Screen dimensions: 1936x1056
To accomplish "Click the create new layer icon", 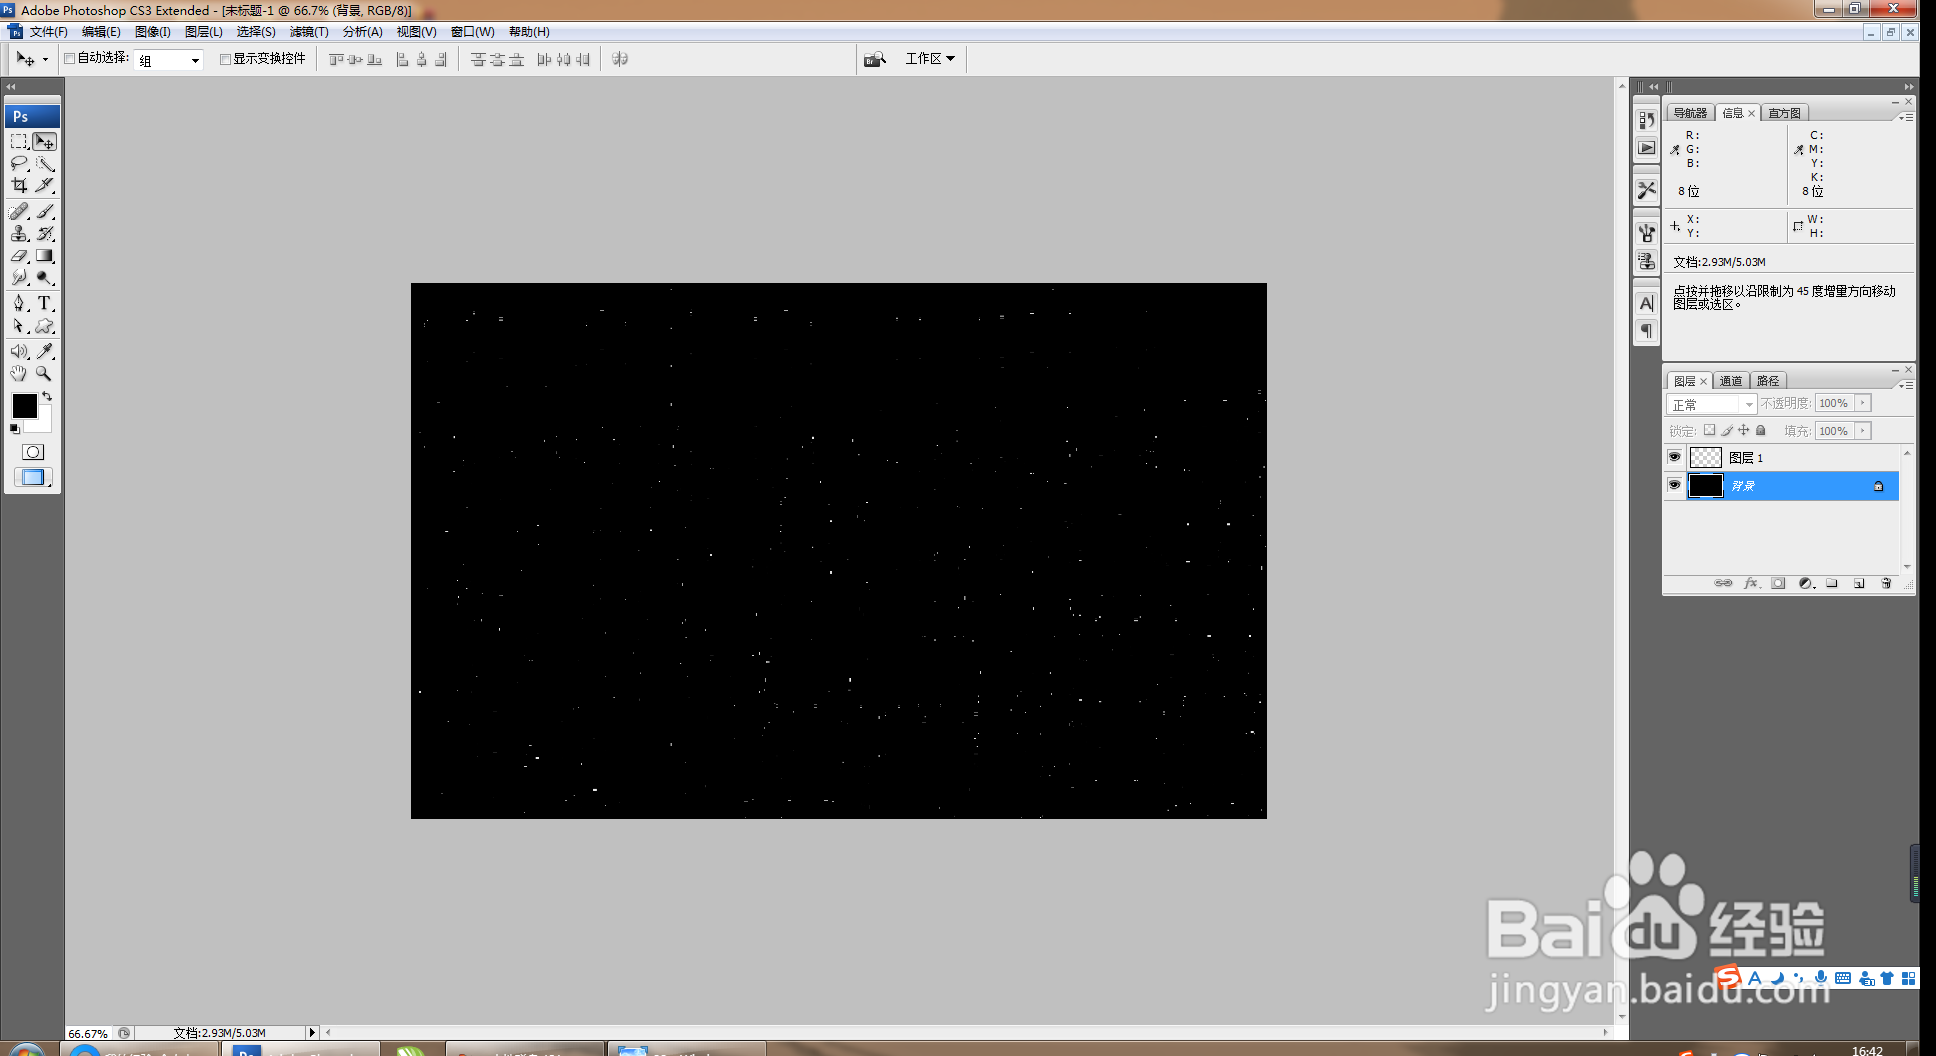I will [x=1859, y=583].
